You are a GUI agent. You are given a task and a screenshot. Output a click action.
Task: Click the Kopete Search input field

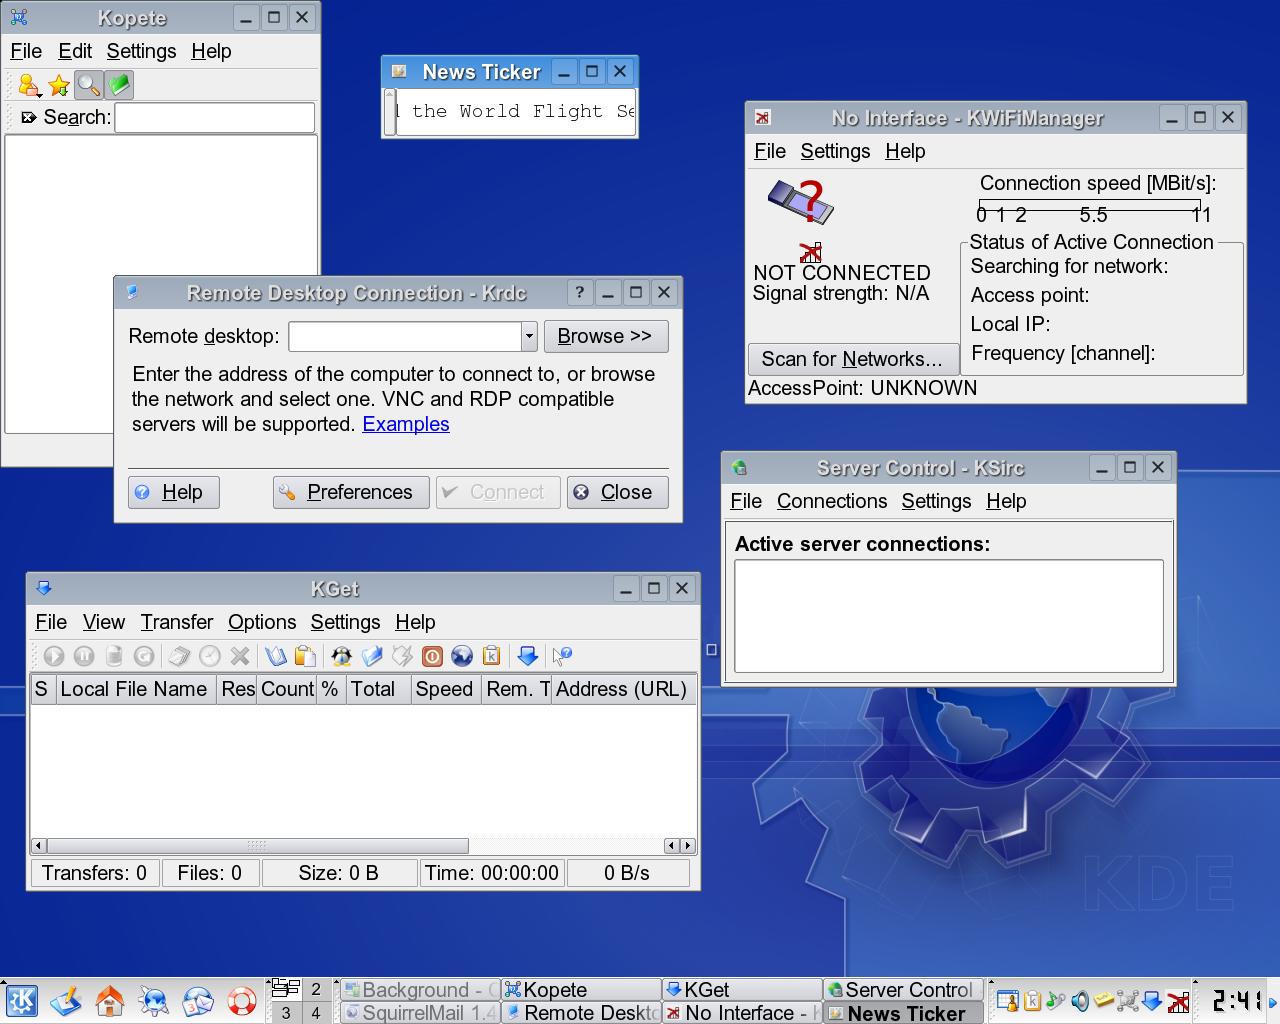tap(215, 118)
